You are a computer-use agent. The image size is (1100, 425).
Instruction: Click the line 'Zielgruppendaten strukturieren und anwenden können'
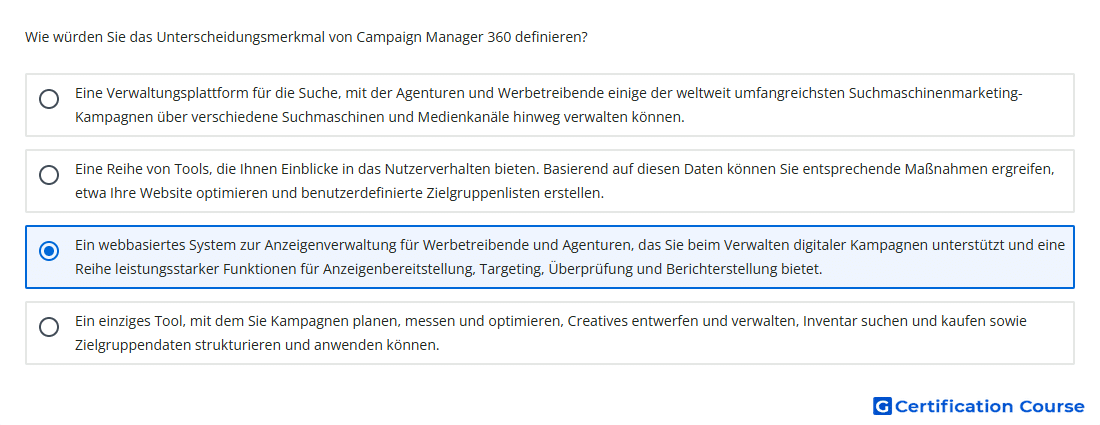[257, 345]
